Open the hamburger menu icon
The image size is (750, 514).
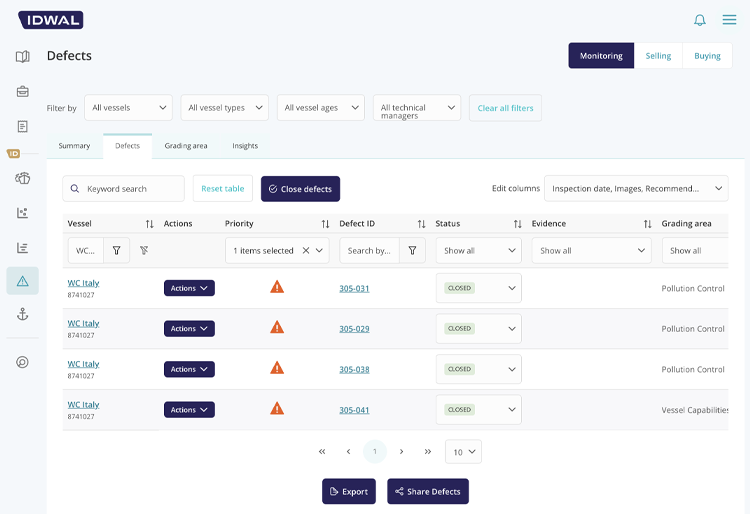point(729,20)
